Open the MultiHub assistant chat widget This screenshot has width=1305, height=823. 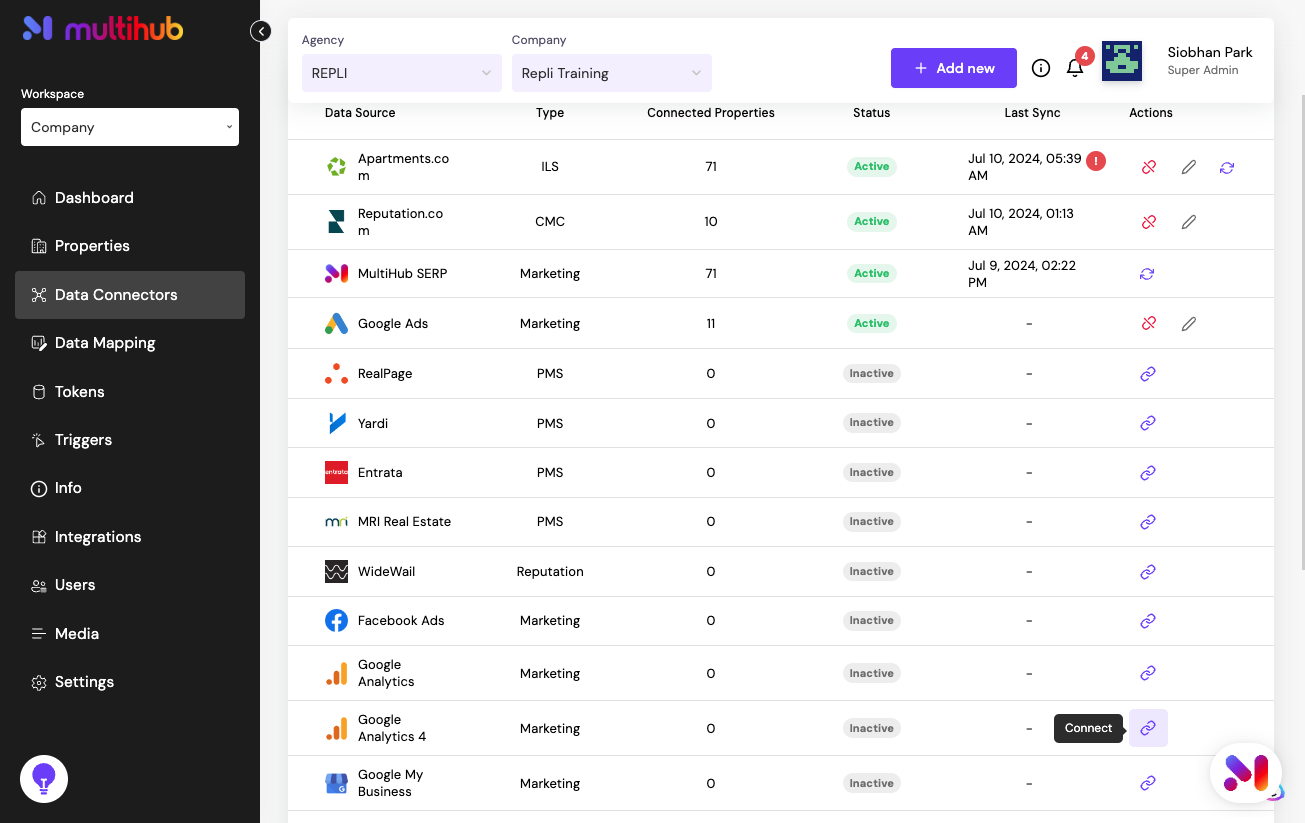click(x=1246, y=773)
